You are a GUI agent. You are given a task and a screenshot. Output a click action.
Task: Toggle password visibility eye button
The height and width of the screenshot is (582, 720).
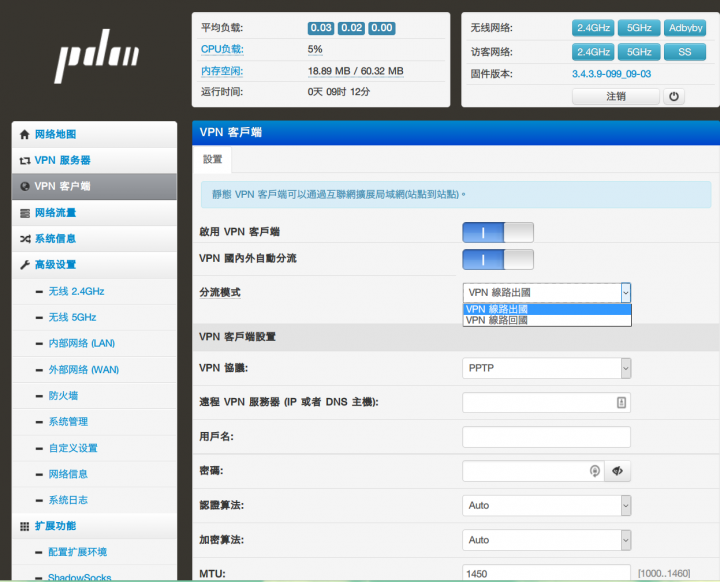[x=618, y=471]
